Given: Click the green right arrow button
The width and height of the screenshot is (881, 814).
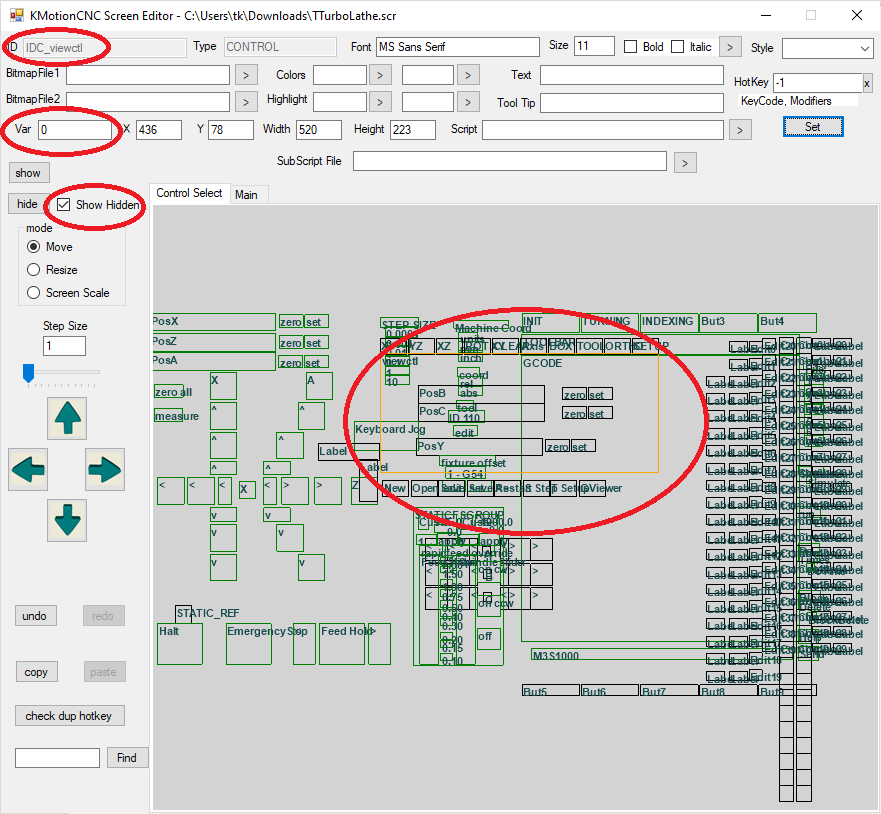Looking at the screenshot, I should 105,469.
